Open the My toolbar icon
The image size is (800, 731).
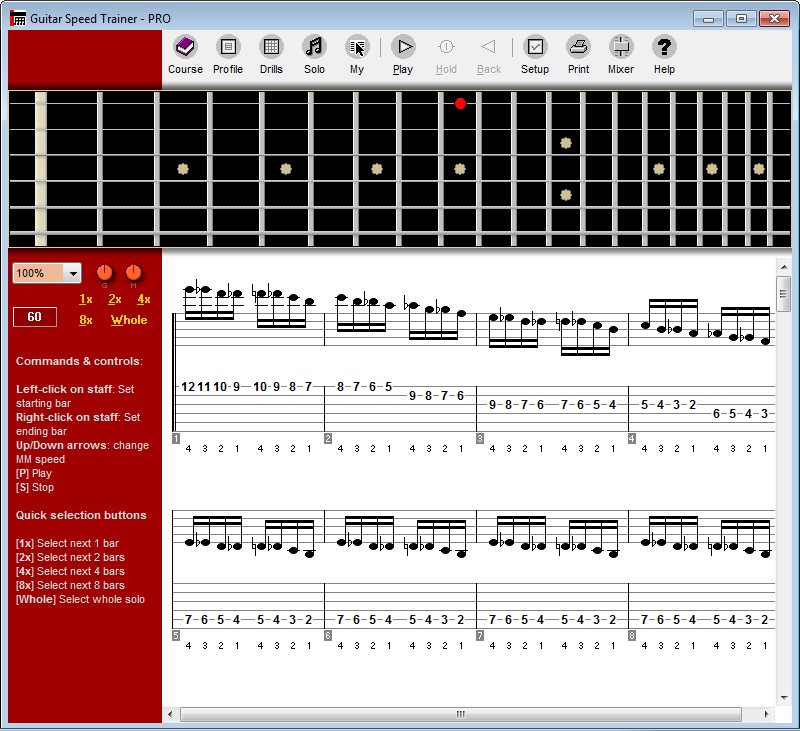pyautogui.click(x=357, y=47)
